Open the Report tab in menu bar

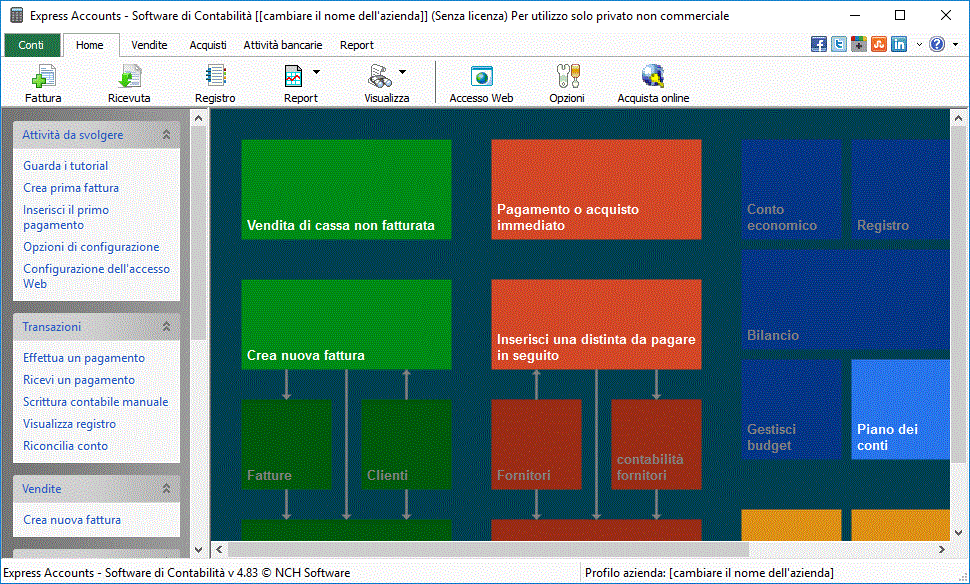pyautogui.click(x=357, y=45)
